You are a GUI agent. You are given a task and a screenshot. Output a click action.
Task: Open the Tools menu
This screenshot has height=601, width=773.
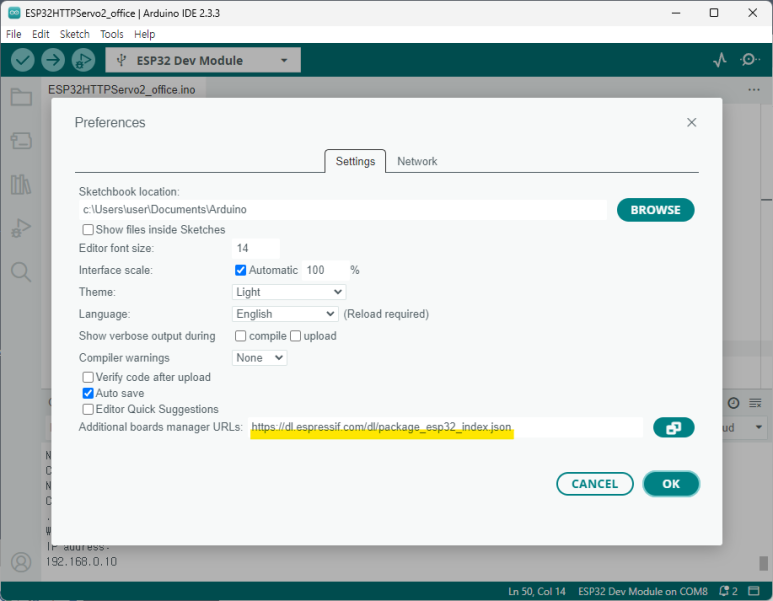112,34
